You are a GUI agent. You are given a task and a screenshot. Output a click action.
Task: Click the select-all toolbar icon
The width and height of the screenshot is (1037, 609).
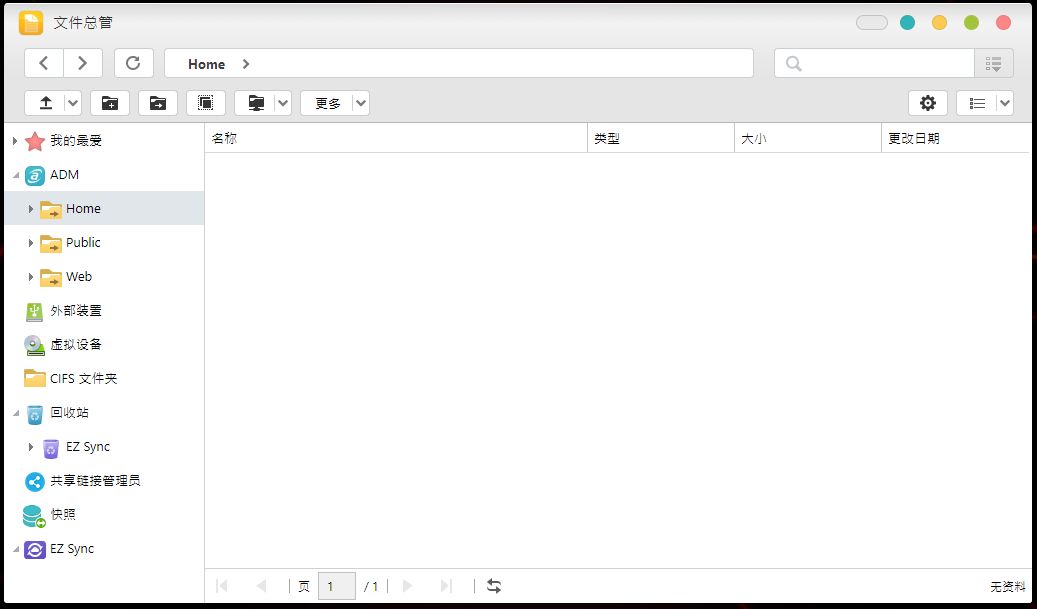[x=206, y=103]
